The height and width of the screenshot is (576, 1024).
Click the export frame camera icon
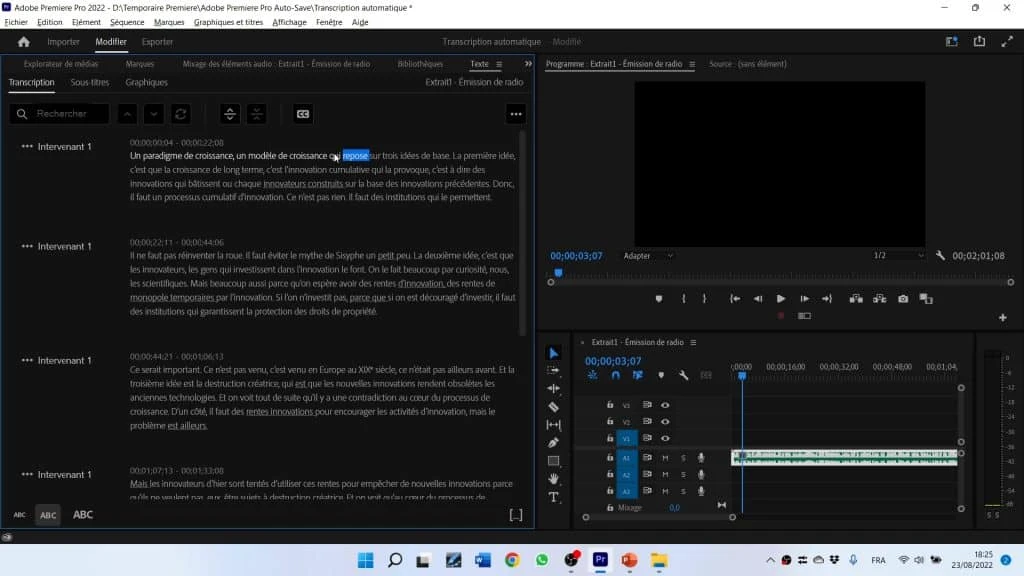[x=903, y=298]
